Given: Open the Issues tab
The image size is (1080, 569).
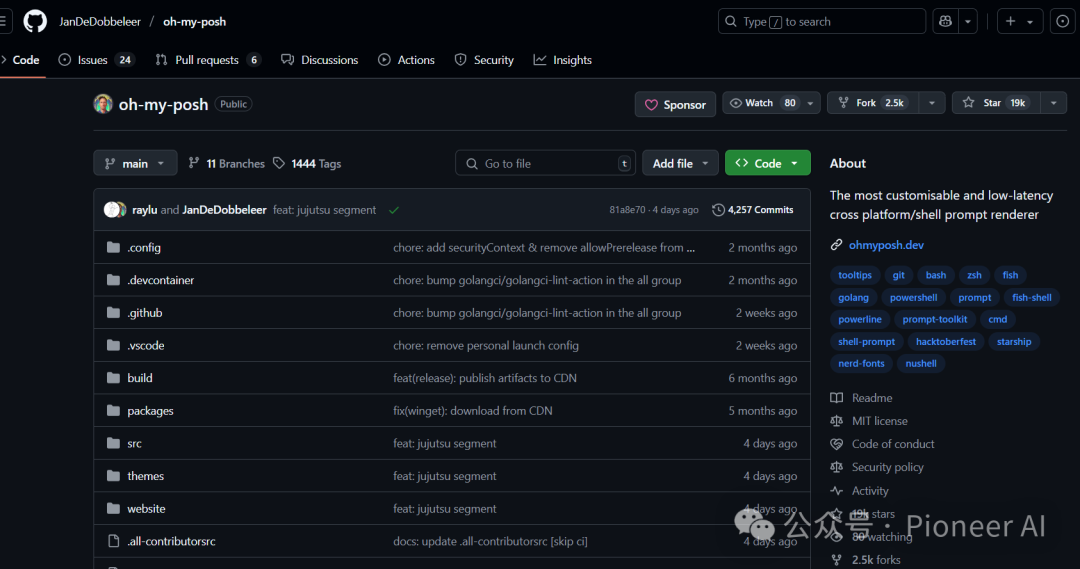Looking at the screenshot, I should pyautogui.click(x=96, y=60).
